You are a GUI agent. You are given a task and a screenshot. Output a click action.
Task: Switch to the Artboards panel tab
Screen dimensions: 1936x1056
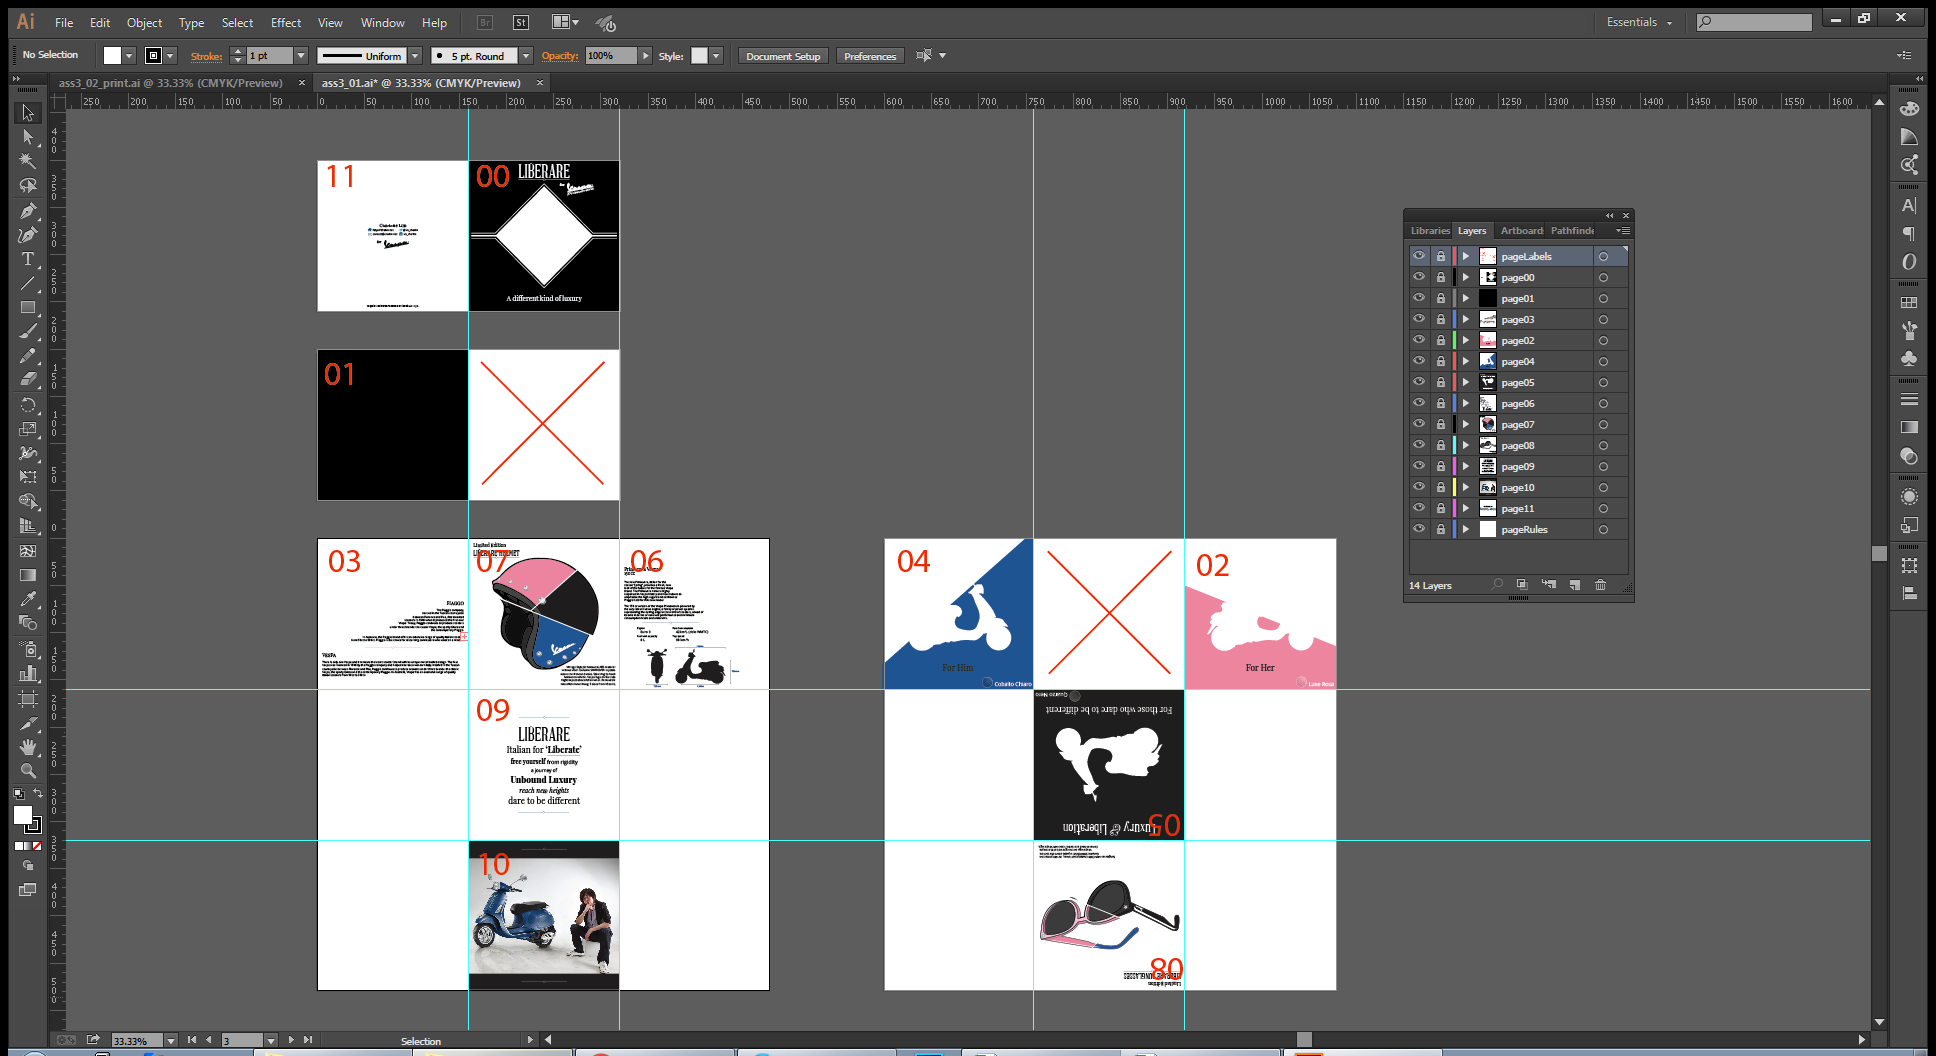click(x=1521, y=230)
